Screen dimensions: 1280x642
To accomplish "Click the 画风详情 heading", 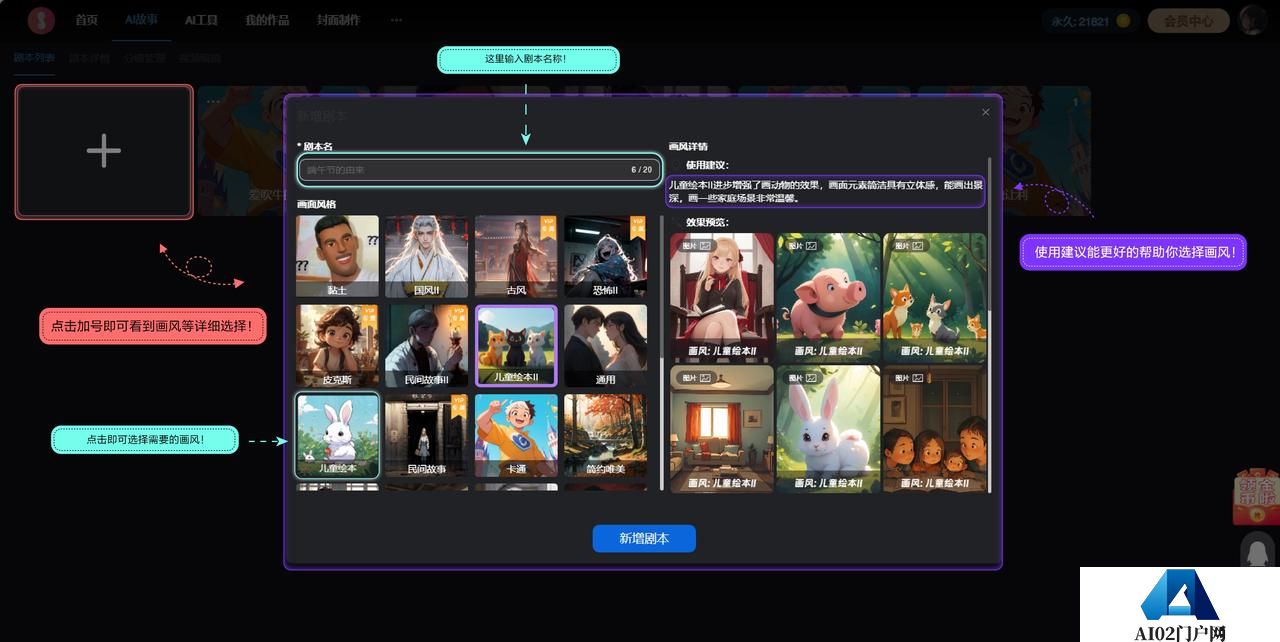I will pos(688,146).
